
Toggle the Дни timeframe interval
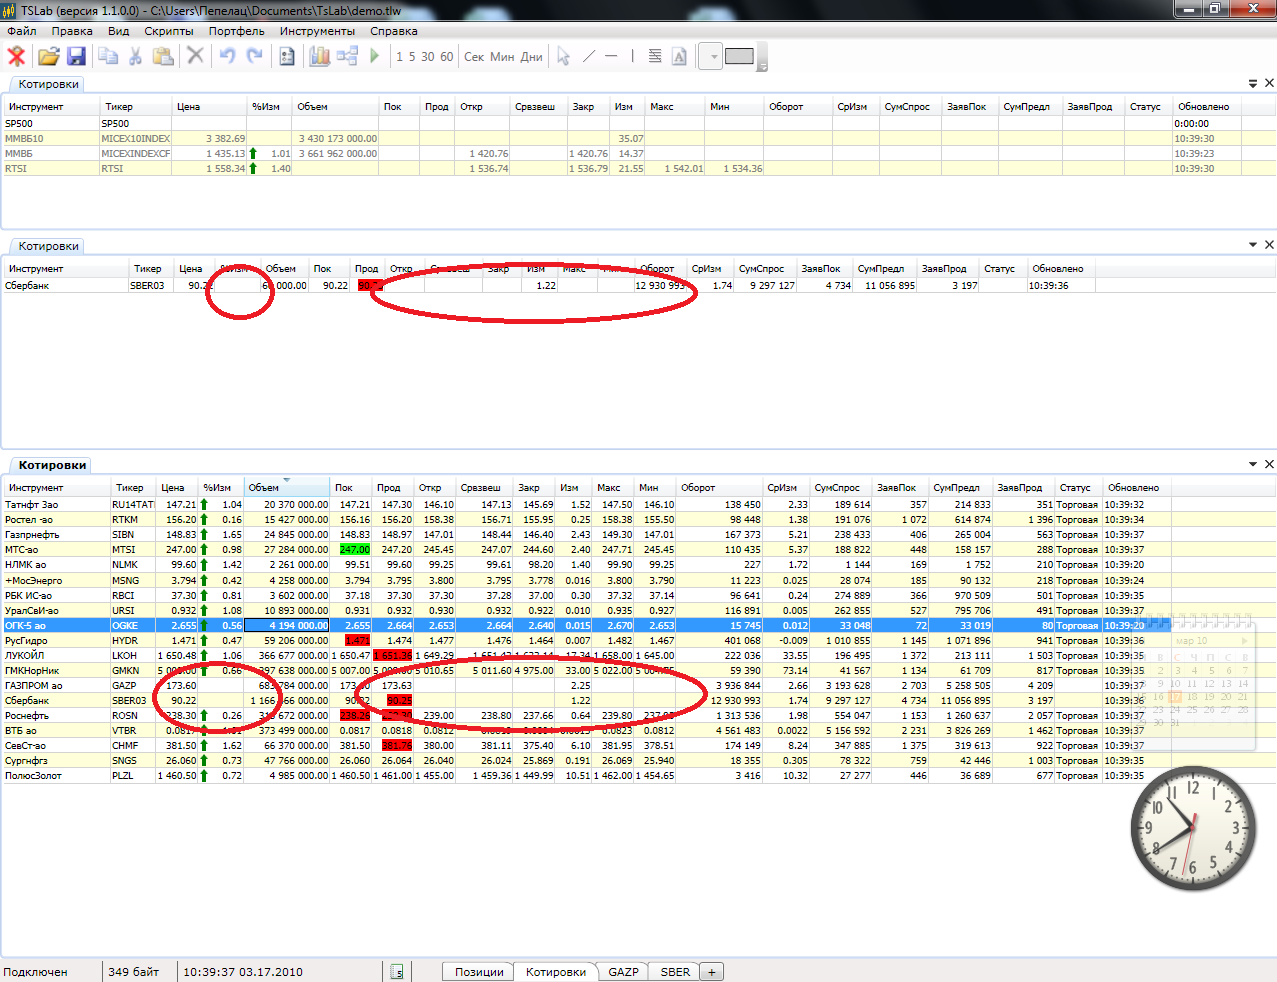pyautogui.click(x=531, y=57)
